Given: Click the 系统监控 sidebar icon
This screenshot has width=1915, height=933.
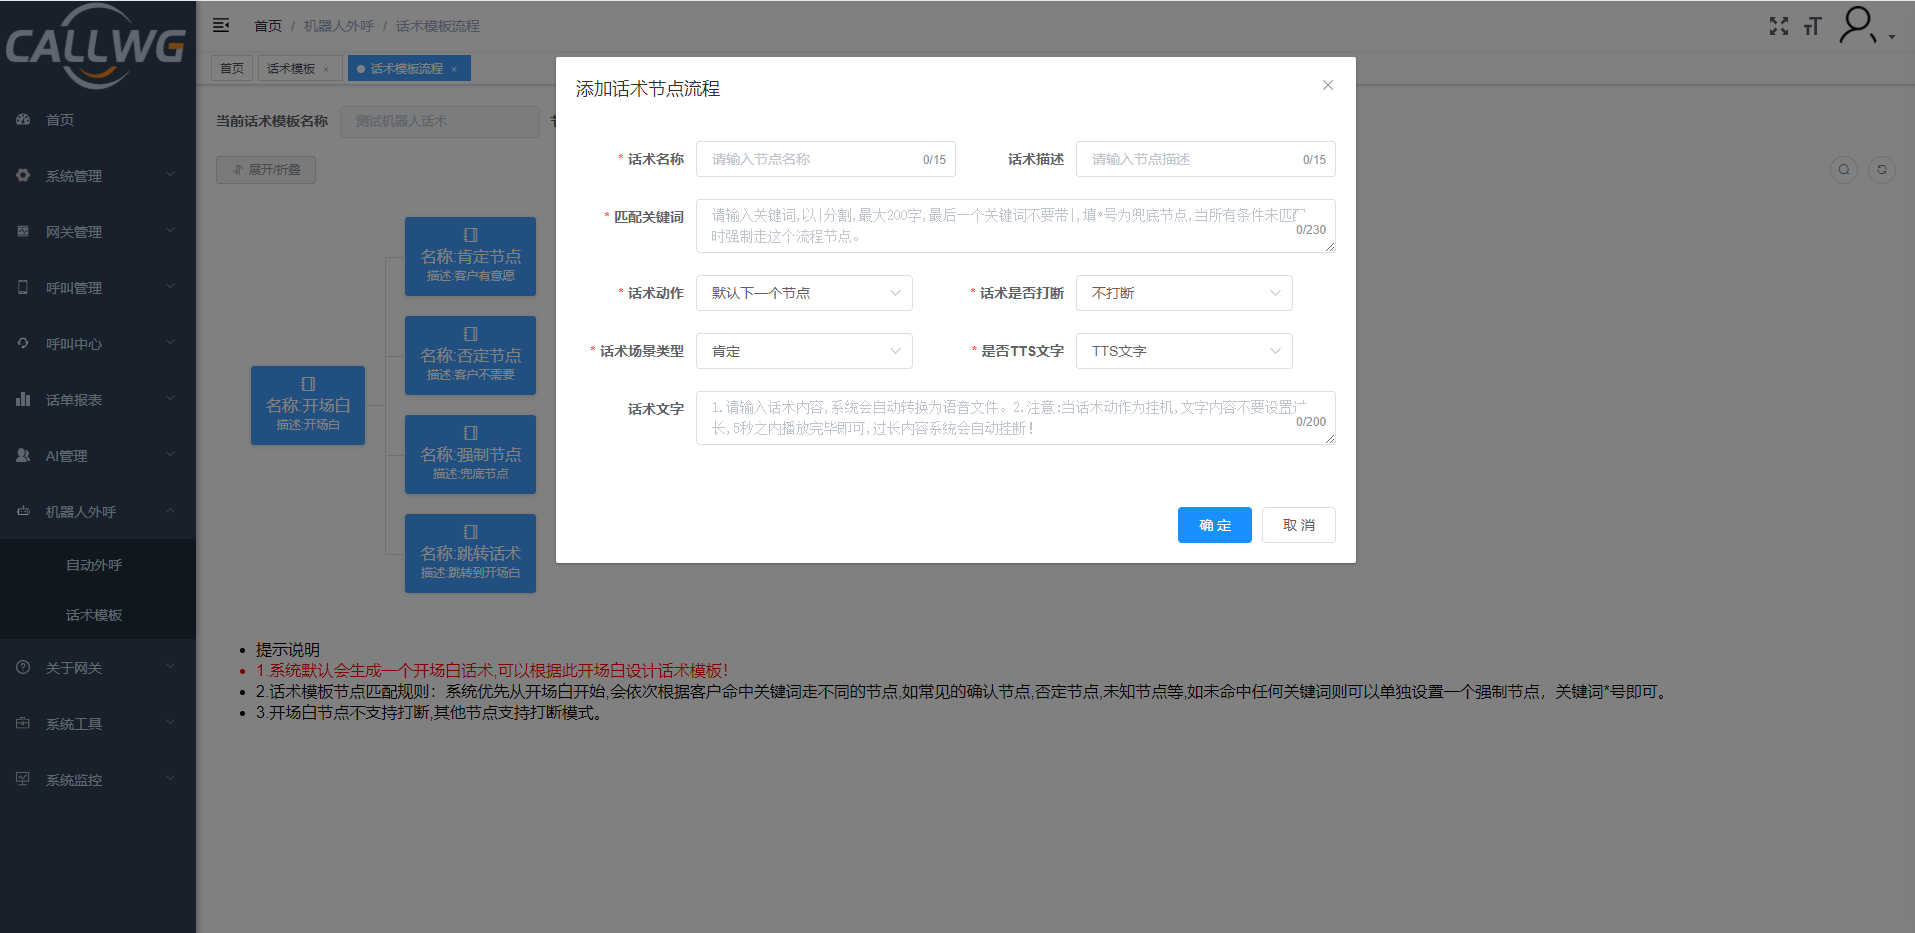Looking at the screenshot, I should [x=22, y=779].
